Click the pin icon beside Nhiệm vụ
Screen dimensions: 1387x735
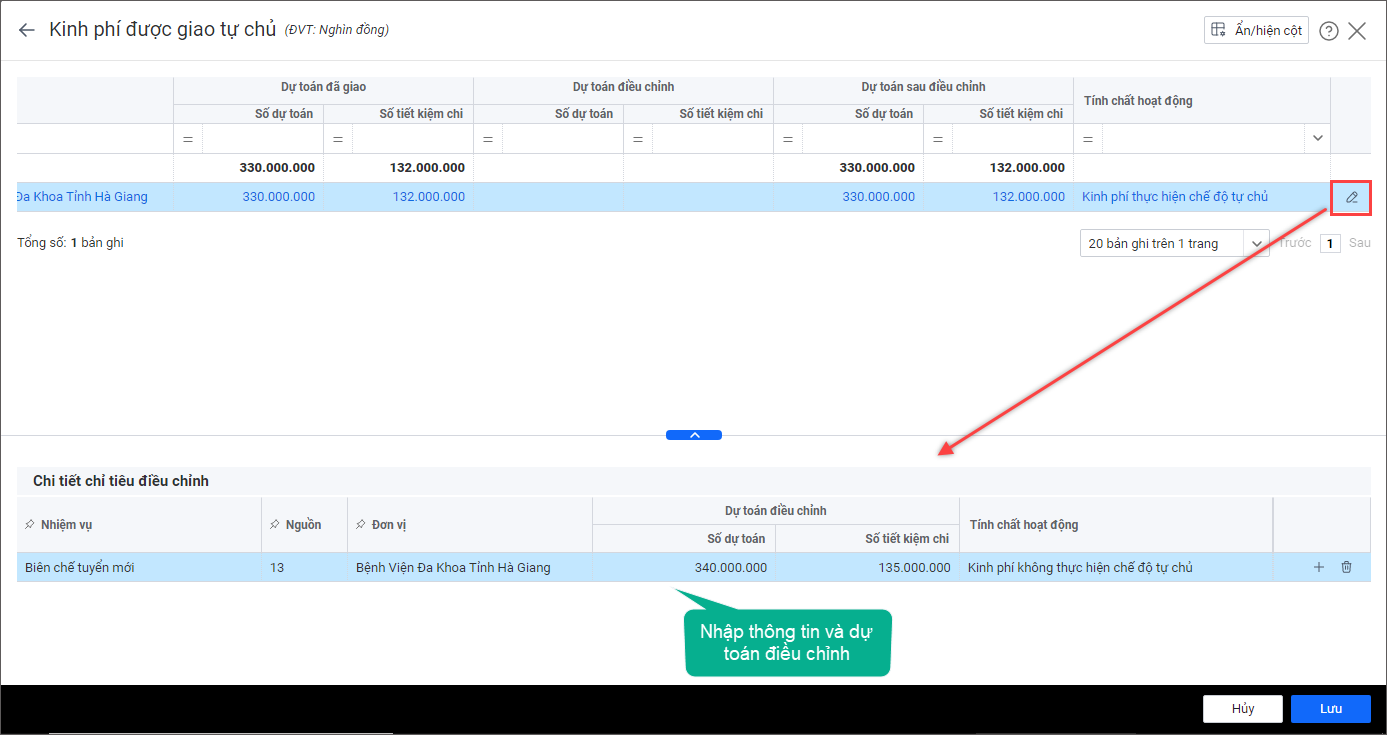pyautogui.click(x=29, y=525)
